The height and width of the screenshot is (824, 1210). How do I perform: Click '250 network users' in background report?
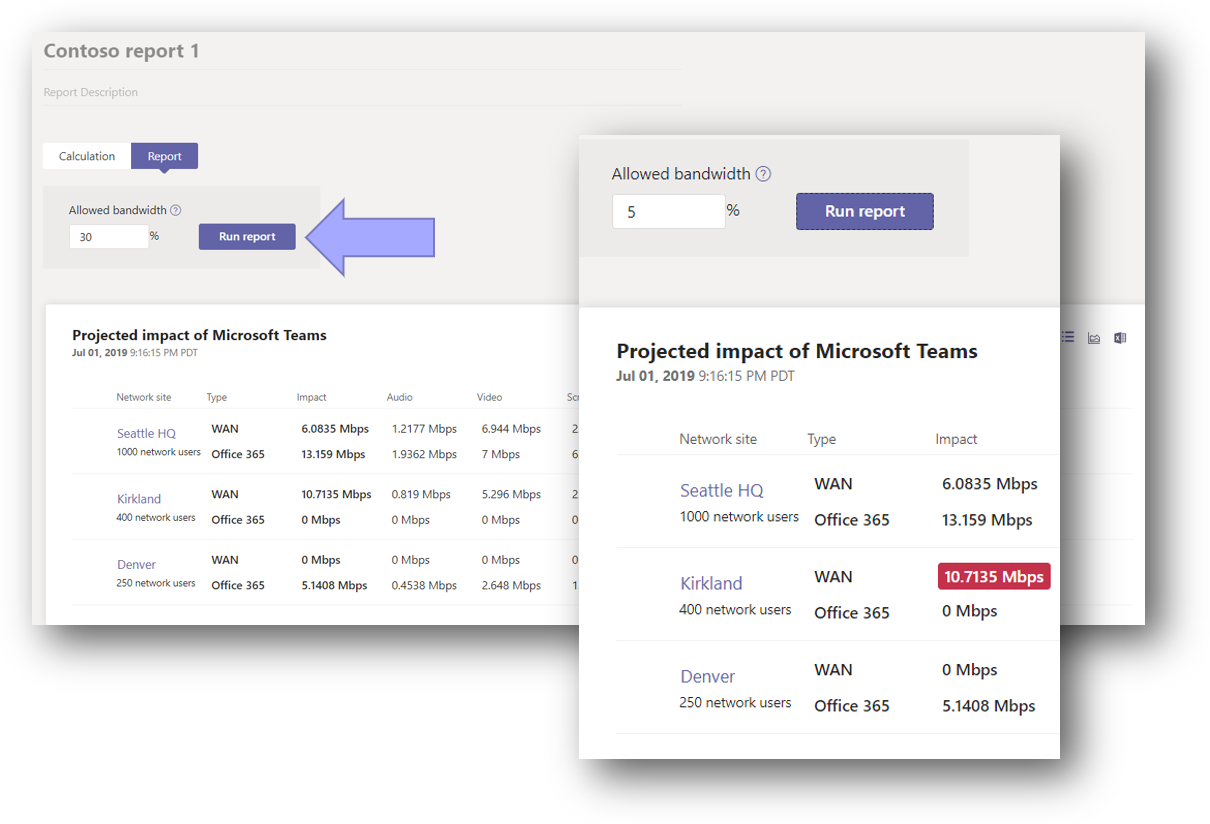156,583
